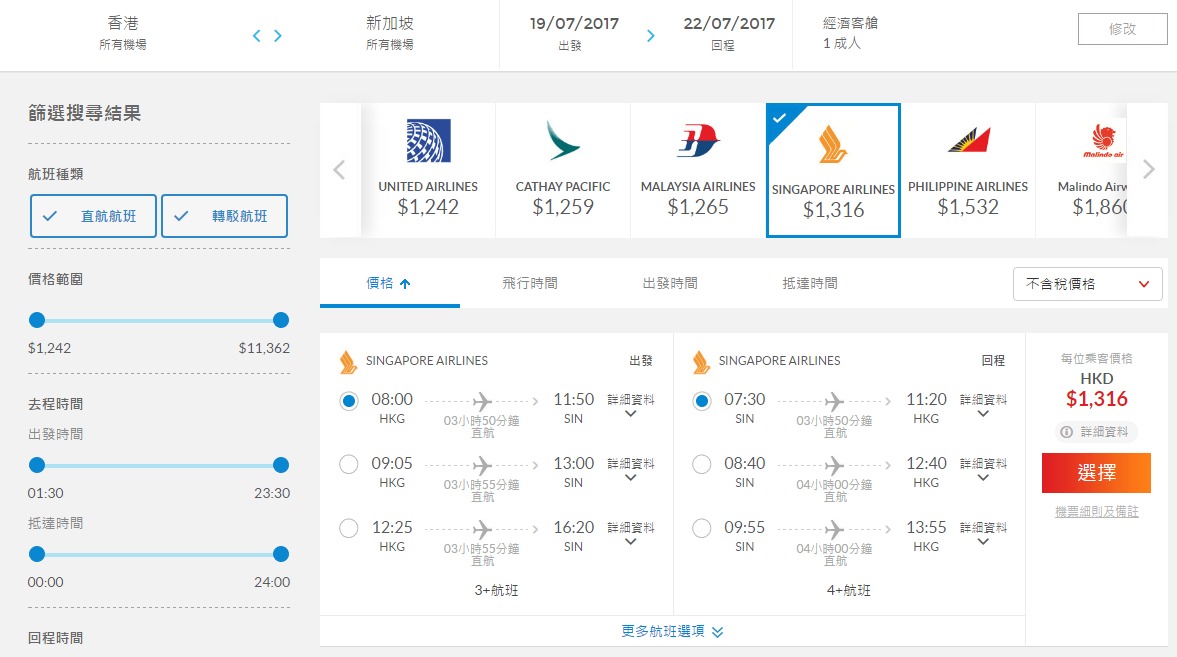Viewport: 1177px width, 657px height.
Task: Click departure time slider handle at 23:30
Action: (x=281, y=466)
